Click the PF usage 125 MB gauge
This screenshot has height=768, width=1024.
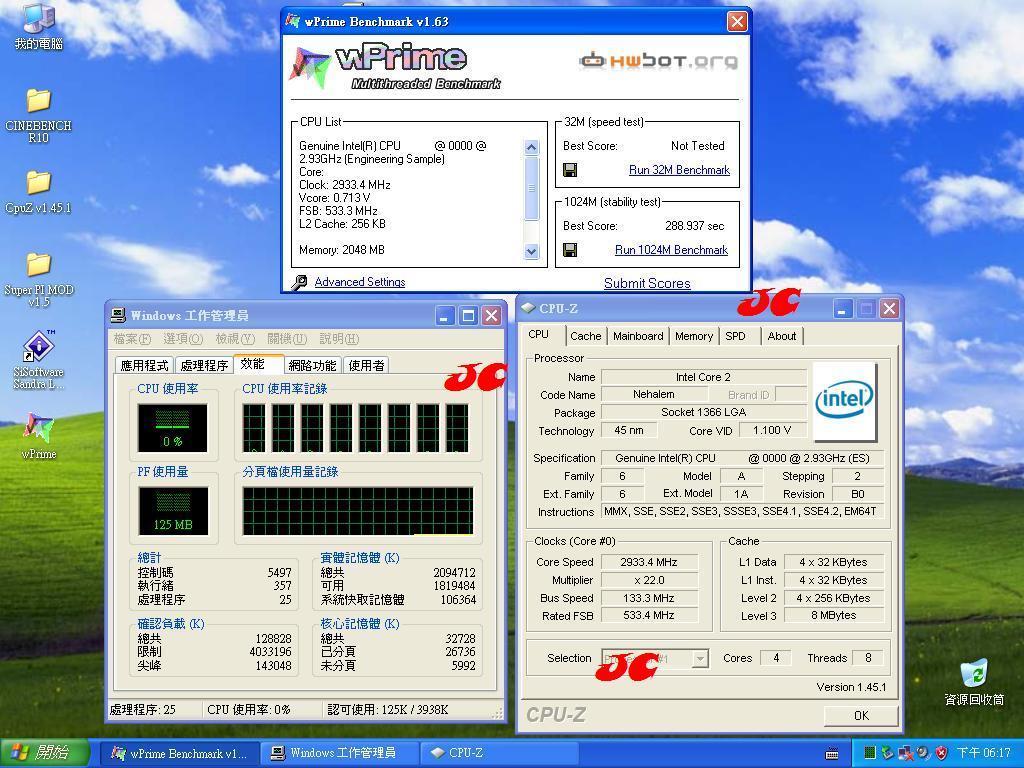[x=173, y=511]
